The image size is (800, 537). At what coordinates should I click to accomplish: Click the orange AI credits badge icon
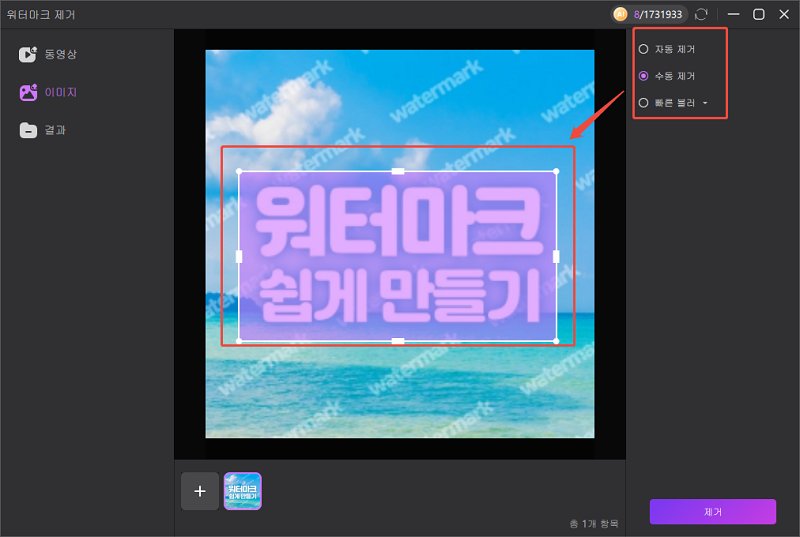[621, 14]
